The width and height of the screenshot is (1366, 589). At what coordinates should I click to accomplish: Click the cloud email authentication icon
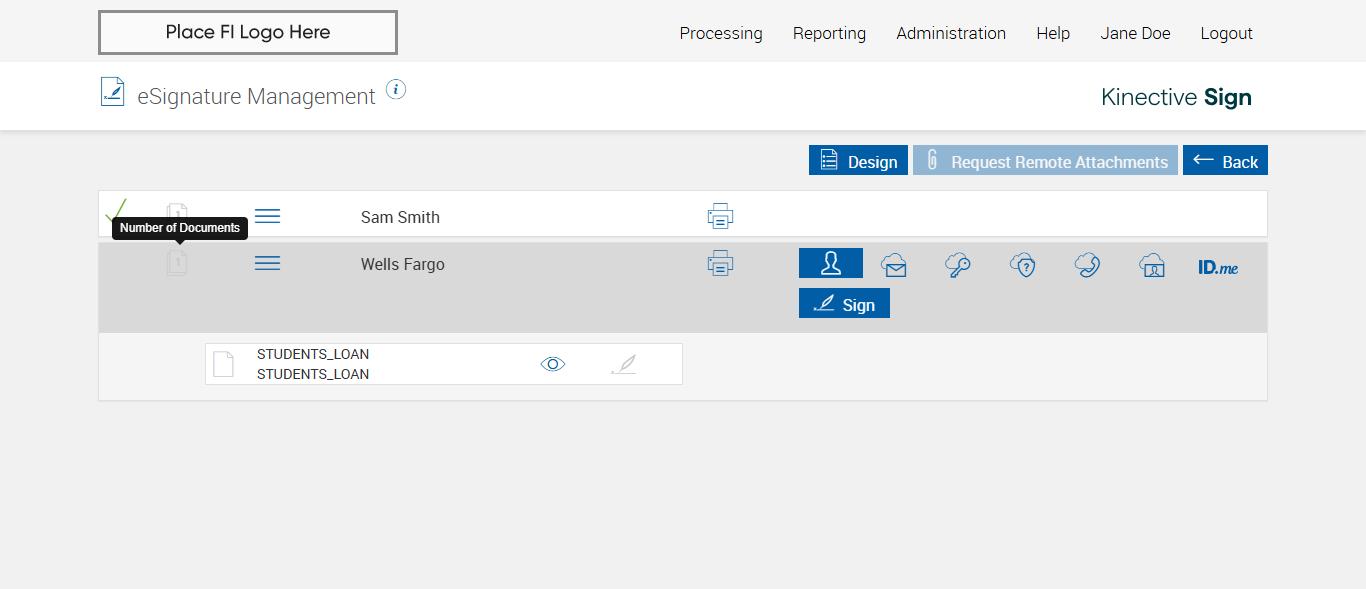pyautogui.click(x=894, y=265)
